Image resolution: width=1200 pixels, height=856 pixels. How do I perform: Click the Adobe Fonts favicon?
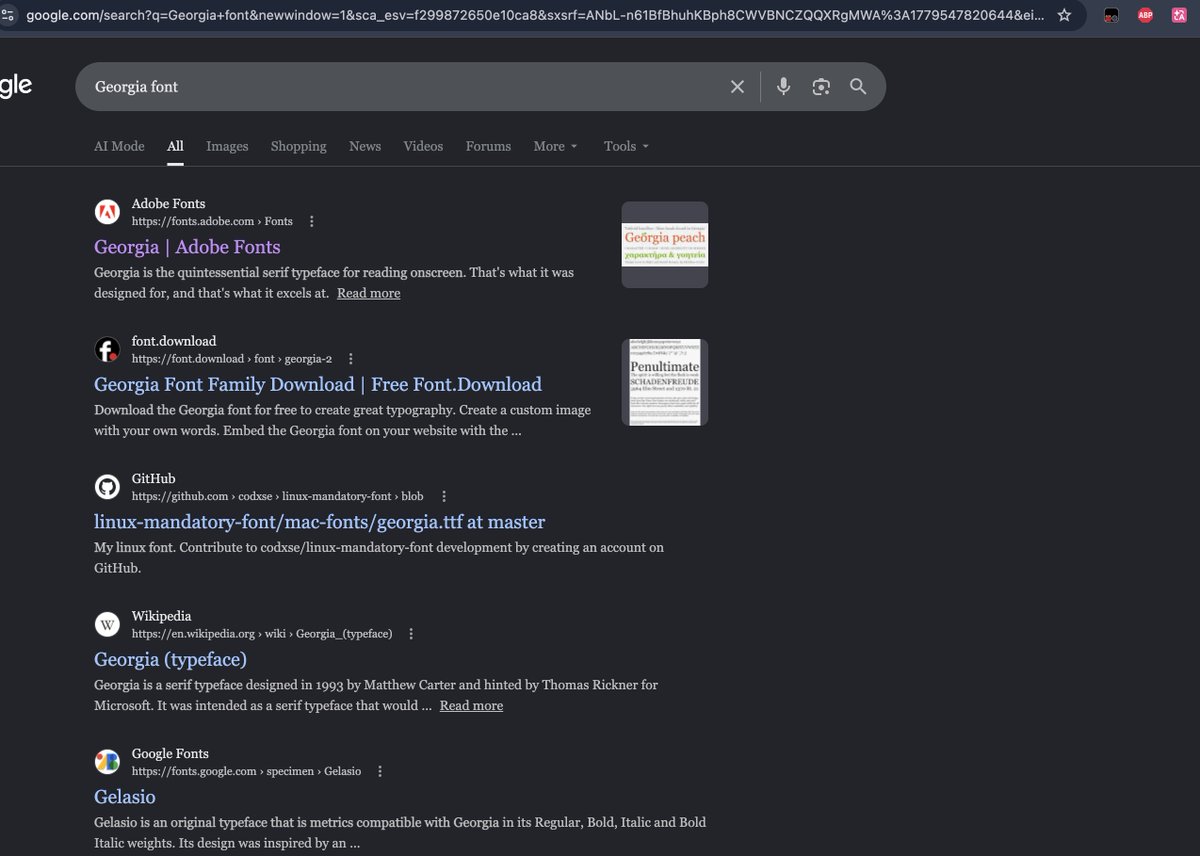click(x=107, y=212)
